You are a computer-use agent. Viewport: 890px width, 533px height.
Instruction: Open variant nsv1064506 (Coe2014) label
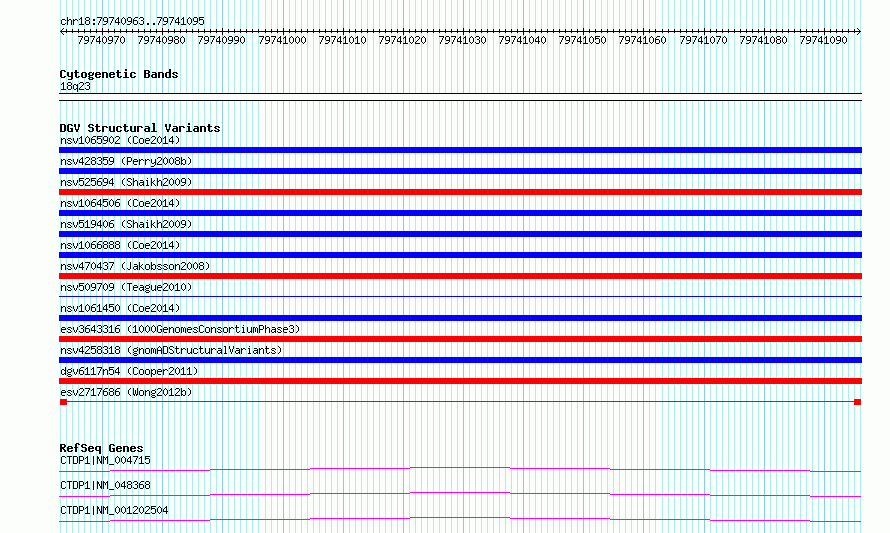coord(120,203)
